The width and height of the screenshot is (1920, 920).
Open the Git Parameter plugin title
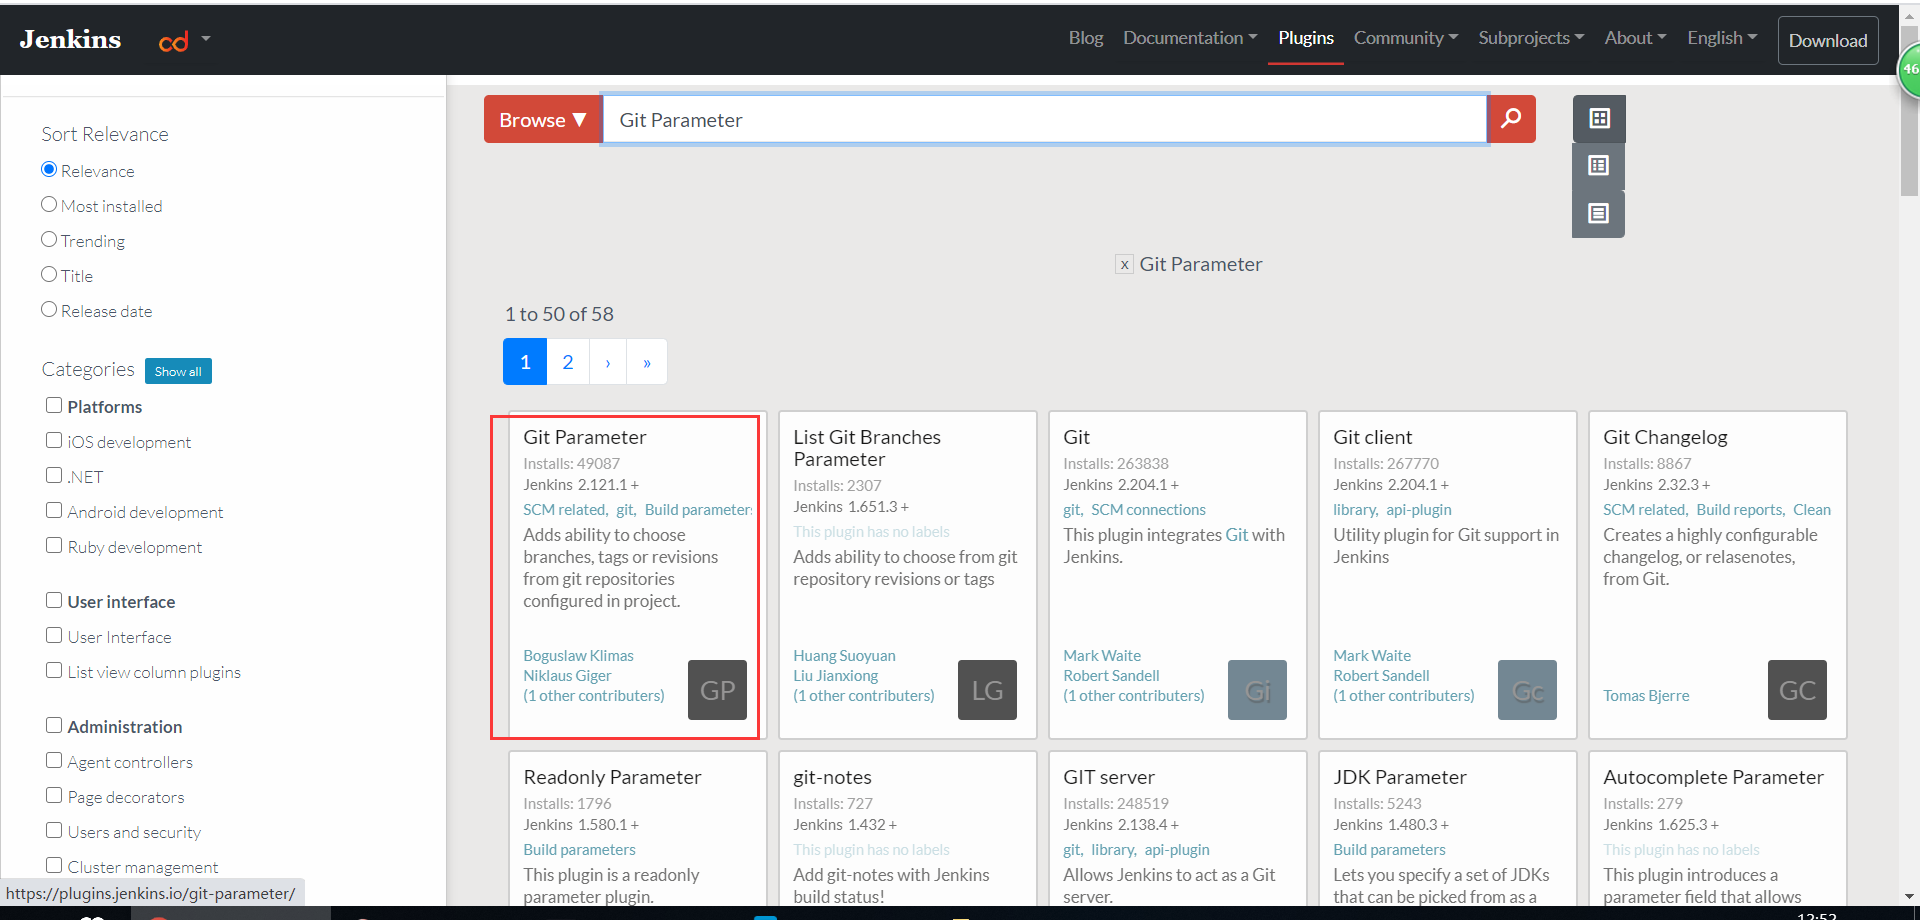[x=585, y=437]
